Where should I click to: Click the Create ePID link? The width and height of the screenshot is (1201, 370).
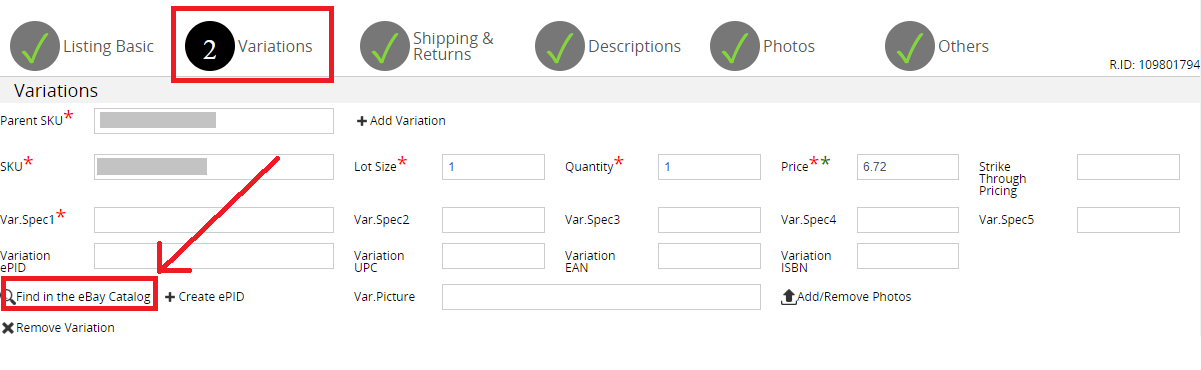pos(205,297)
